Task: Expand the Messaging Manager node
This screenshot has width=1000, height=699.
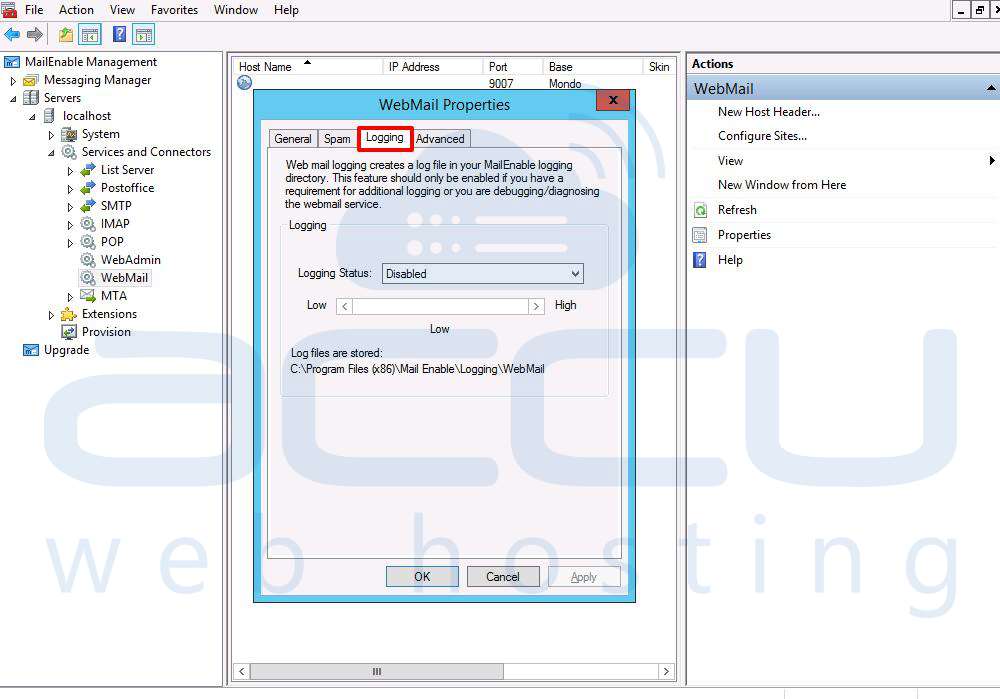Action: click(13, 81)
